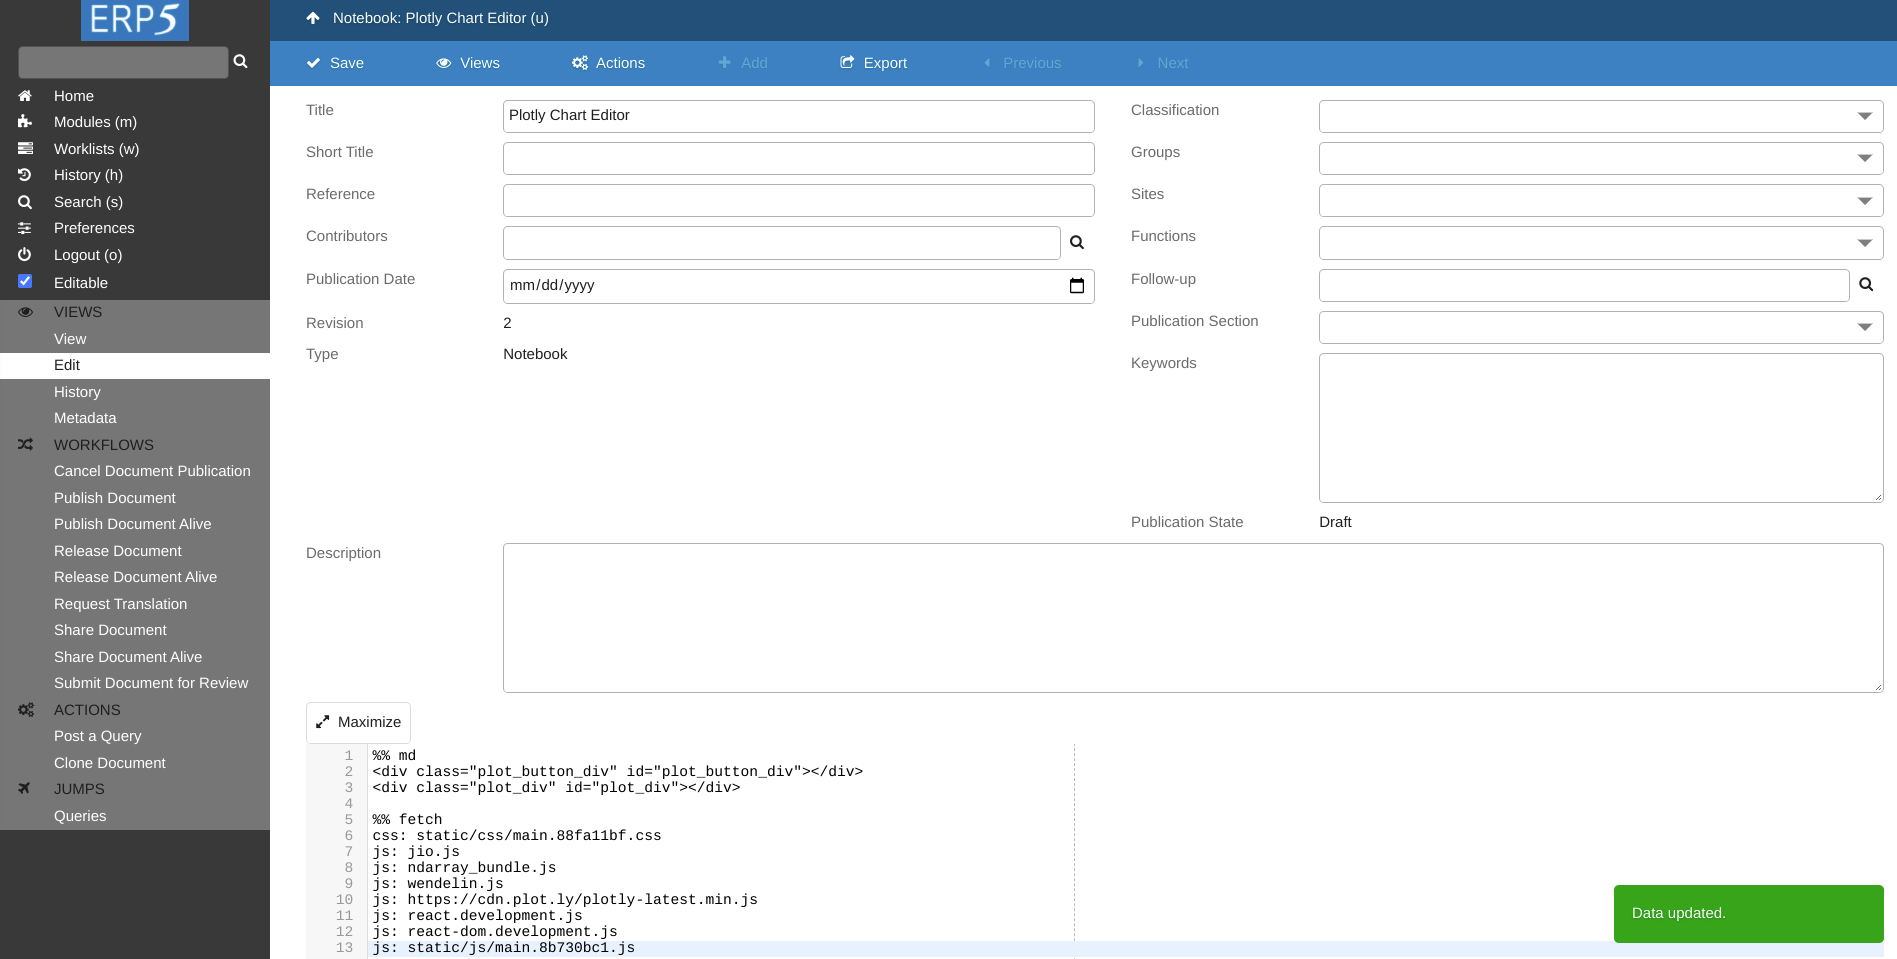Click the Next toolbar button
Image resolution: width=1897 pixels, height=959 pixels.
tap(1162, 63)
